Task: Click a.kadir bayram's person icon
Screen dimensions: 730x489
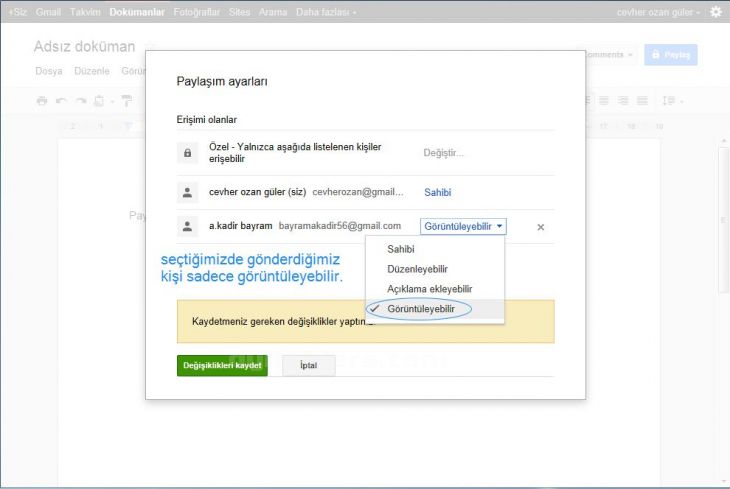Action: [x=186, y=227]
